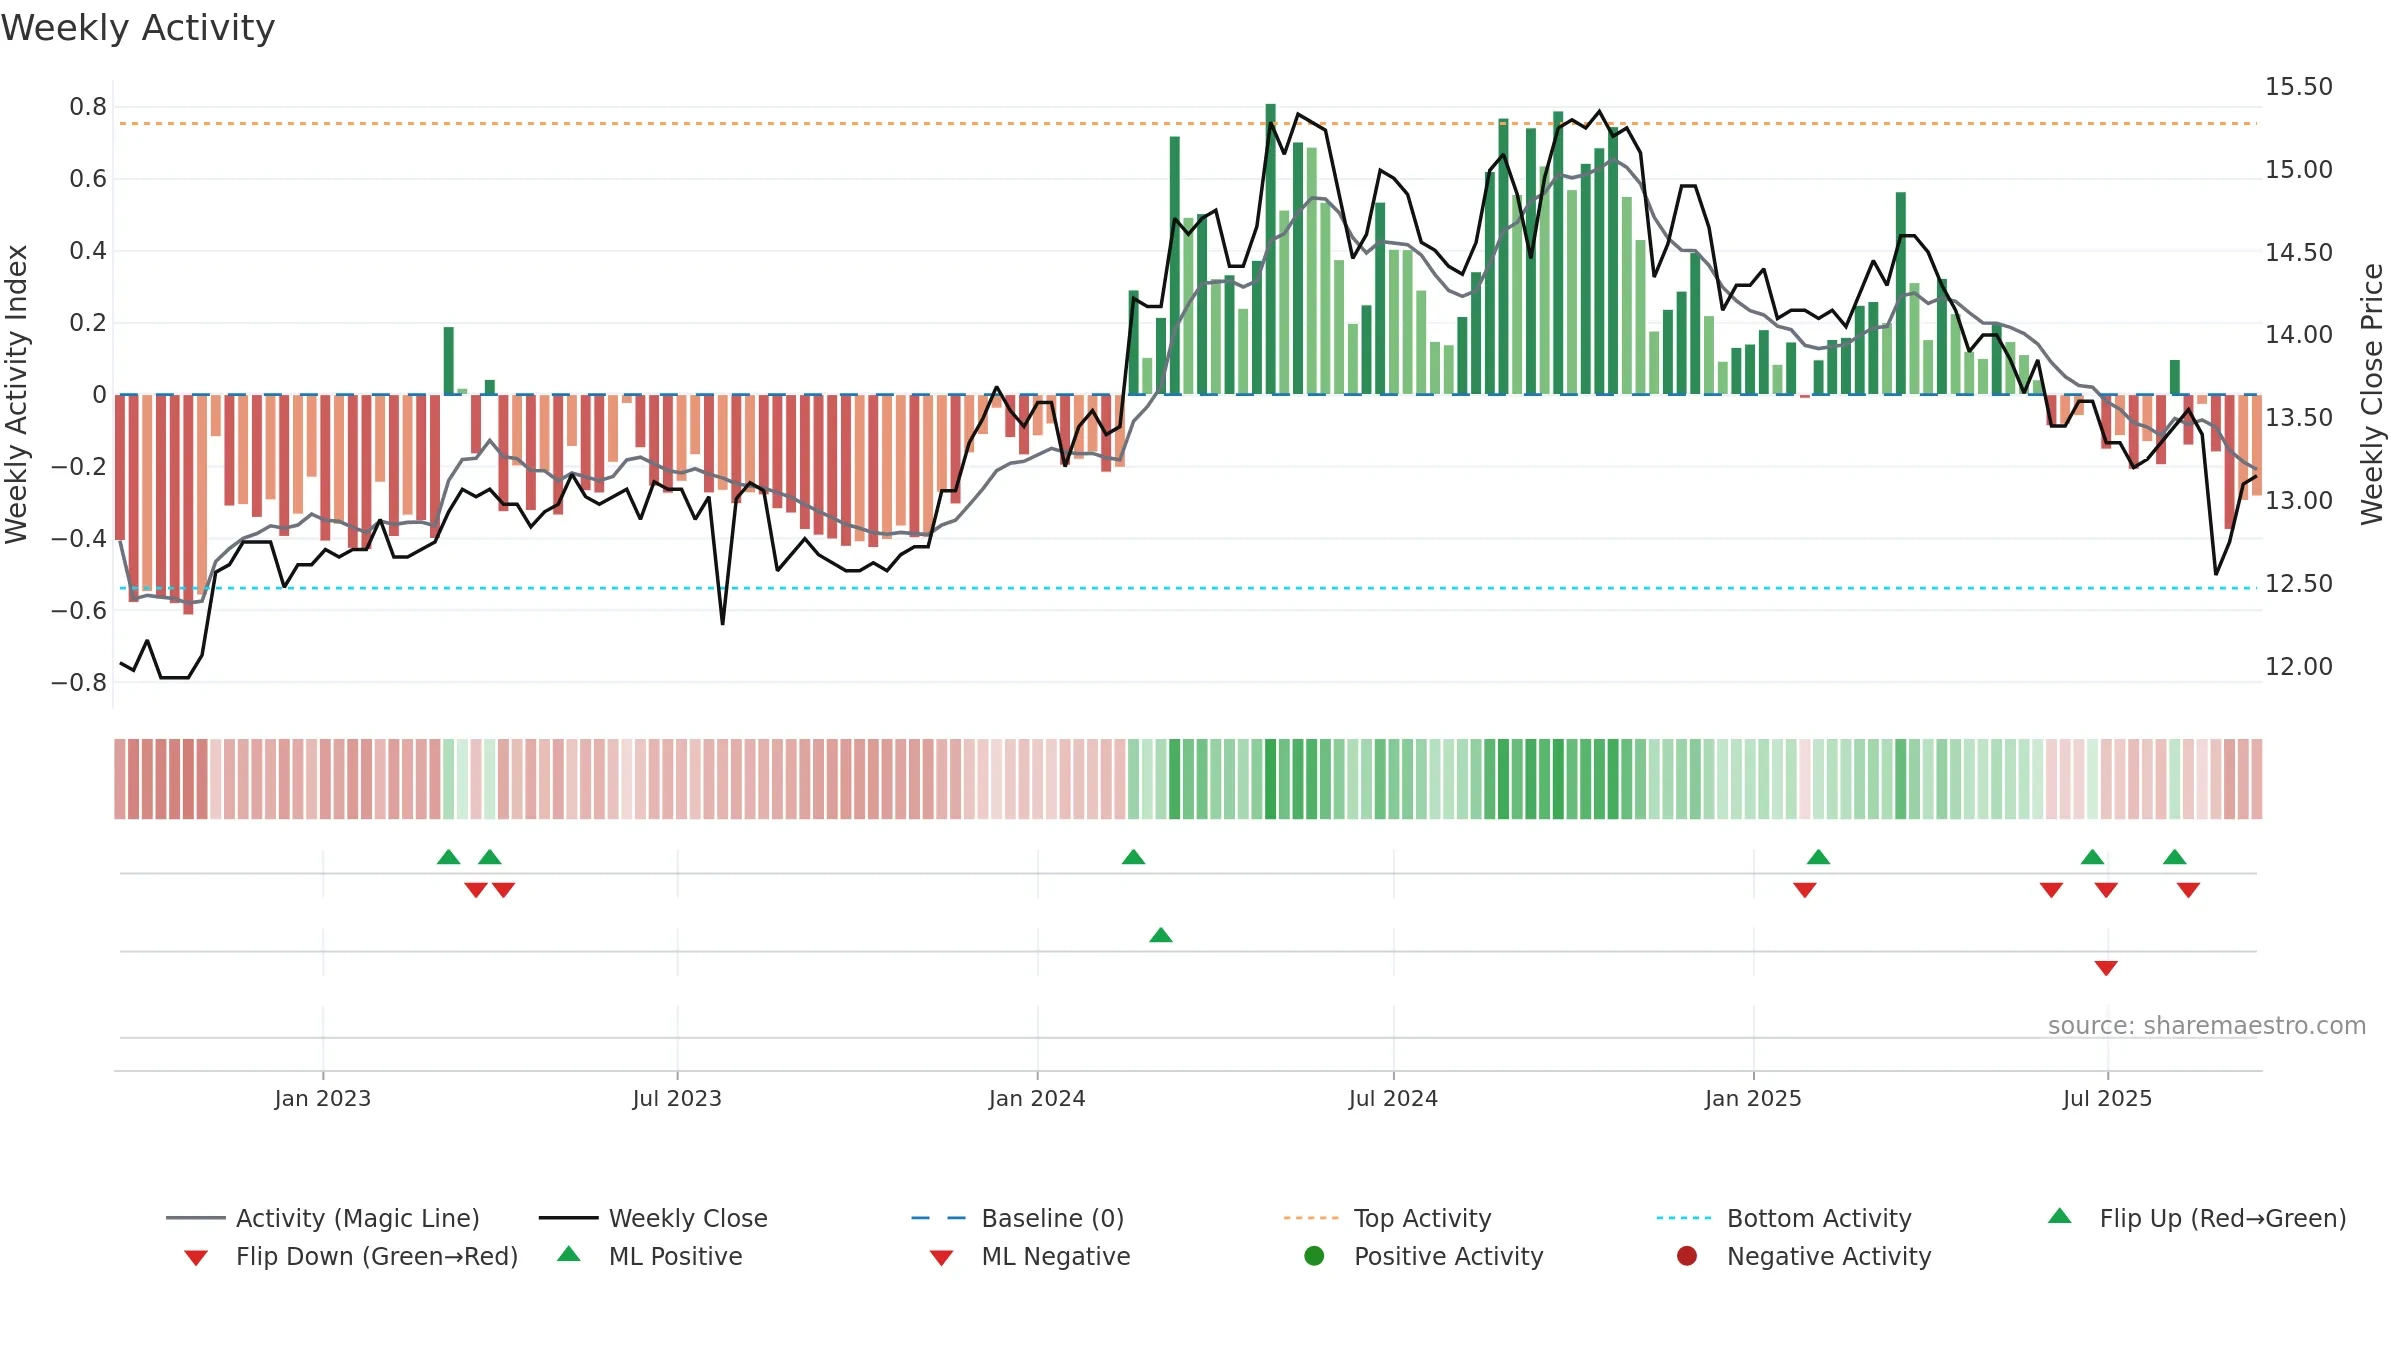Click the 0.8 activity index axis value
The width and height of the screenshot is (2400, 1350).
[88, 107]
